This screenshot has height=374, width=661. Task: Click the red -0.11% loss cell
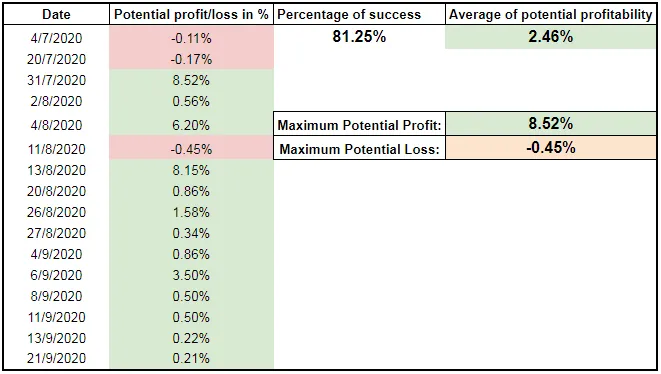(x=191, y=38)
